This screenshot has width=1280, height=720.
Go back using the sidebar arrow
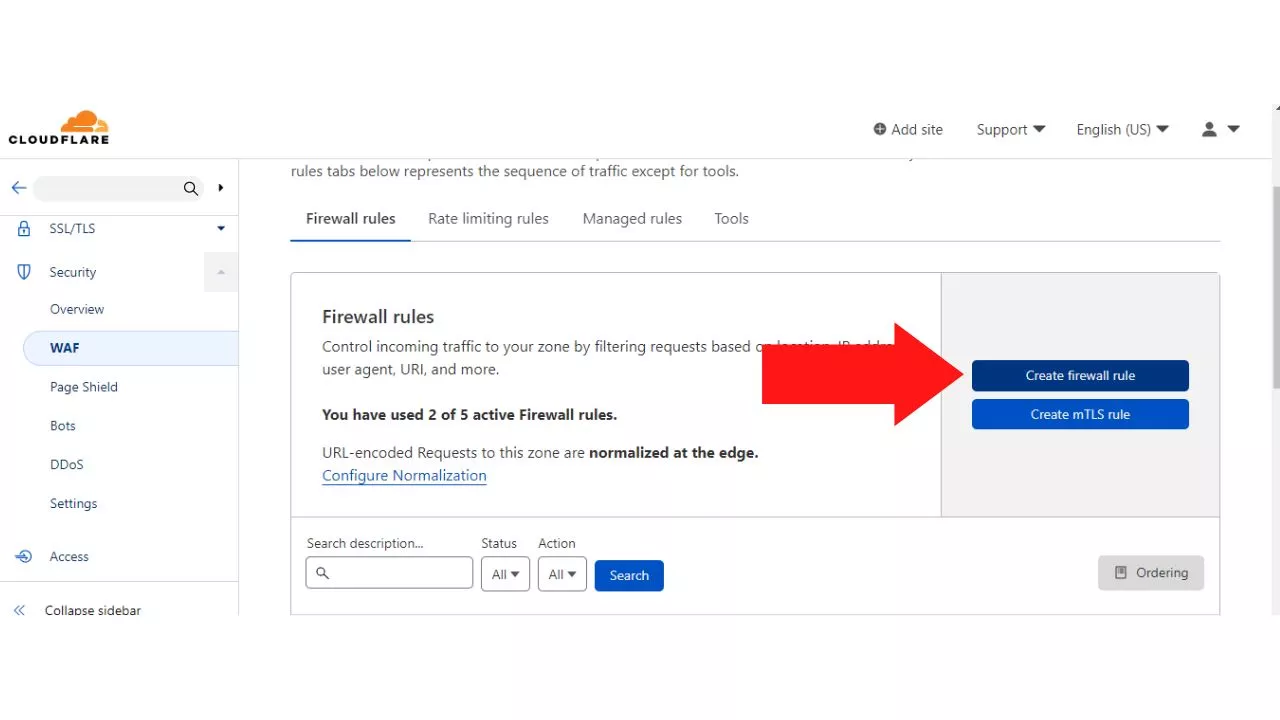tap(19, 188)
